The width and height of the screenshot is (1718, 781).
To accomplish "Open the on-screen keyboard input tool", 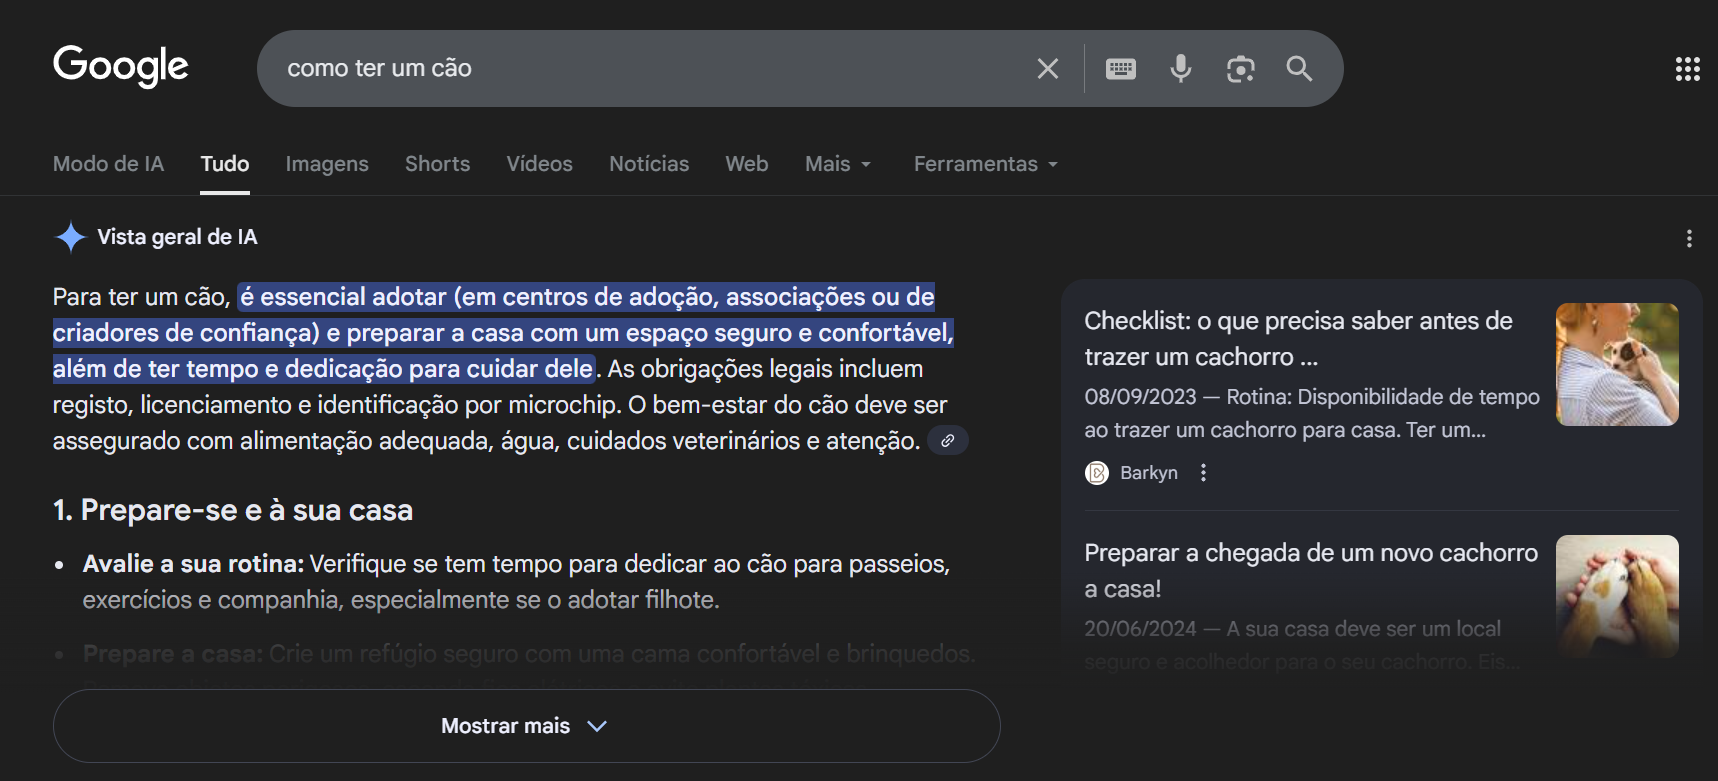I will [1120, 69].
